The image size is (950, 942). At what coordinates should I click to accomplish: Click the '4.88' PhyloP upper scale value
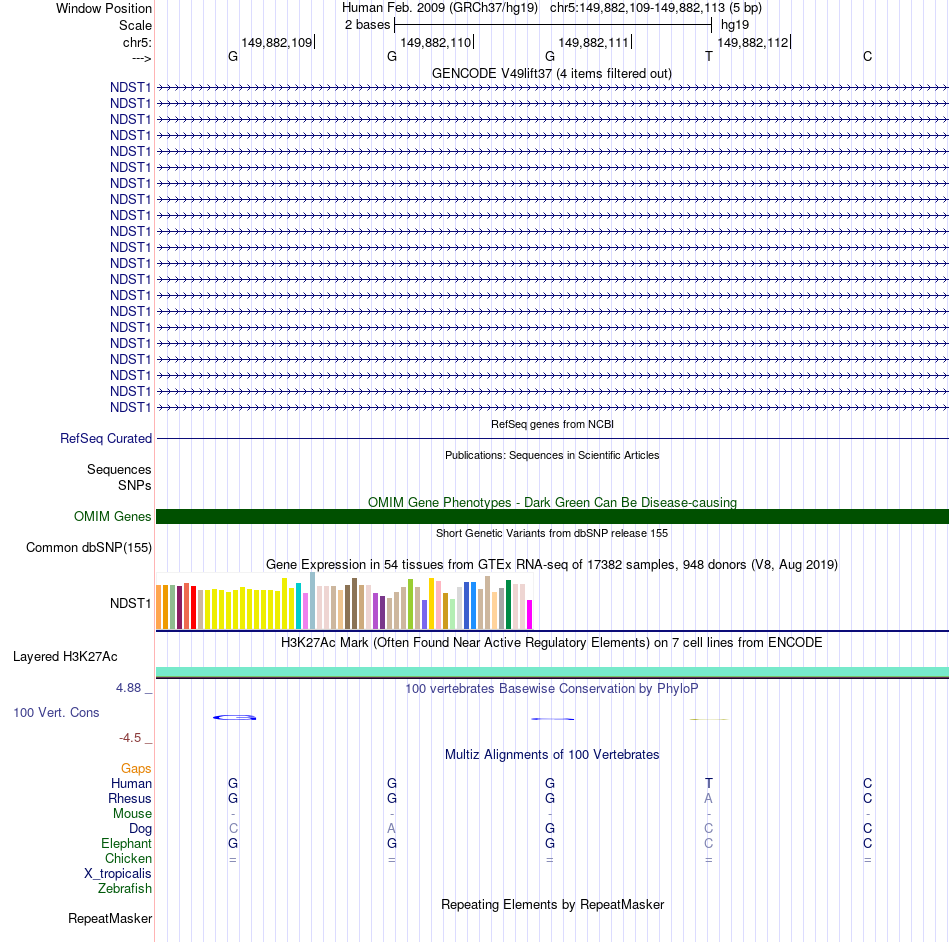[128, 688]
